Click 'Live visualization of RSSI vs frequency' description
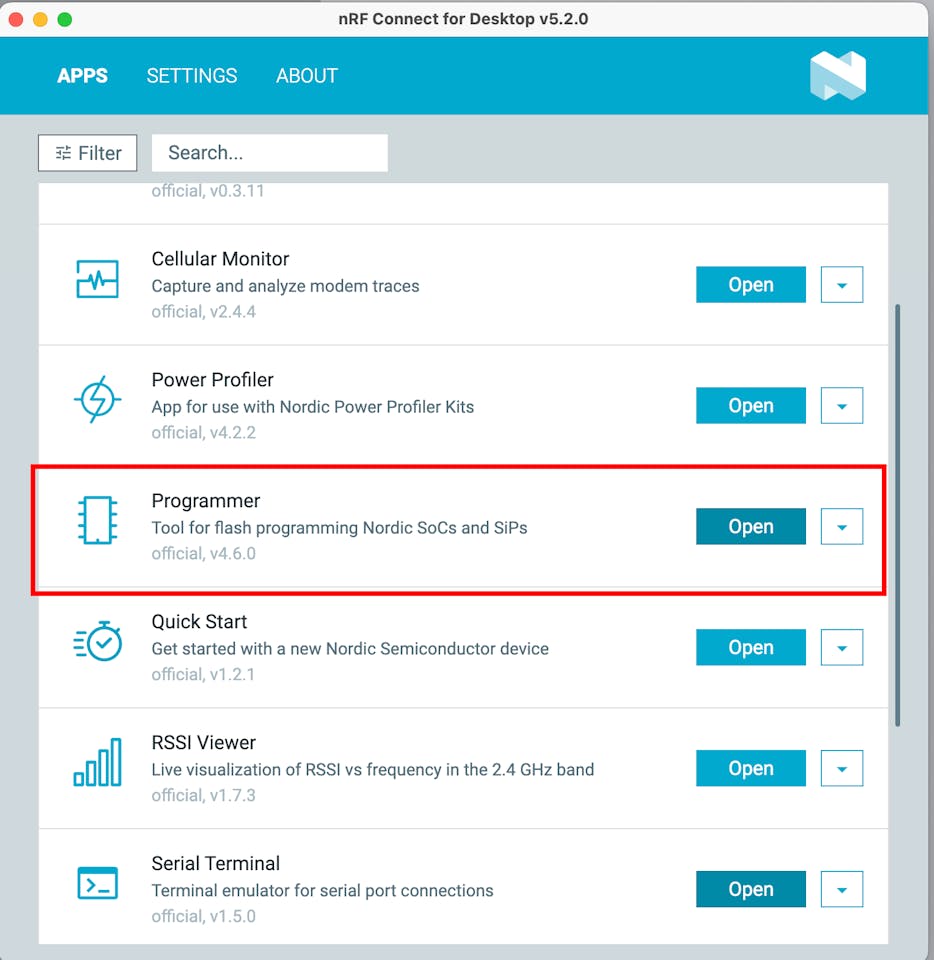Screen dimensions: 934x960 tap(373, 770)
